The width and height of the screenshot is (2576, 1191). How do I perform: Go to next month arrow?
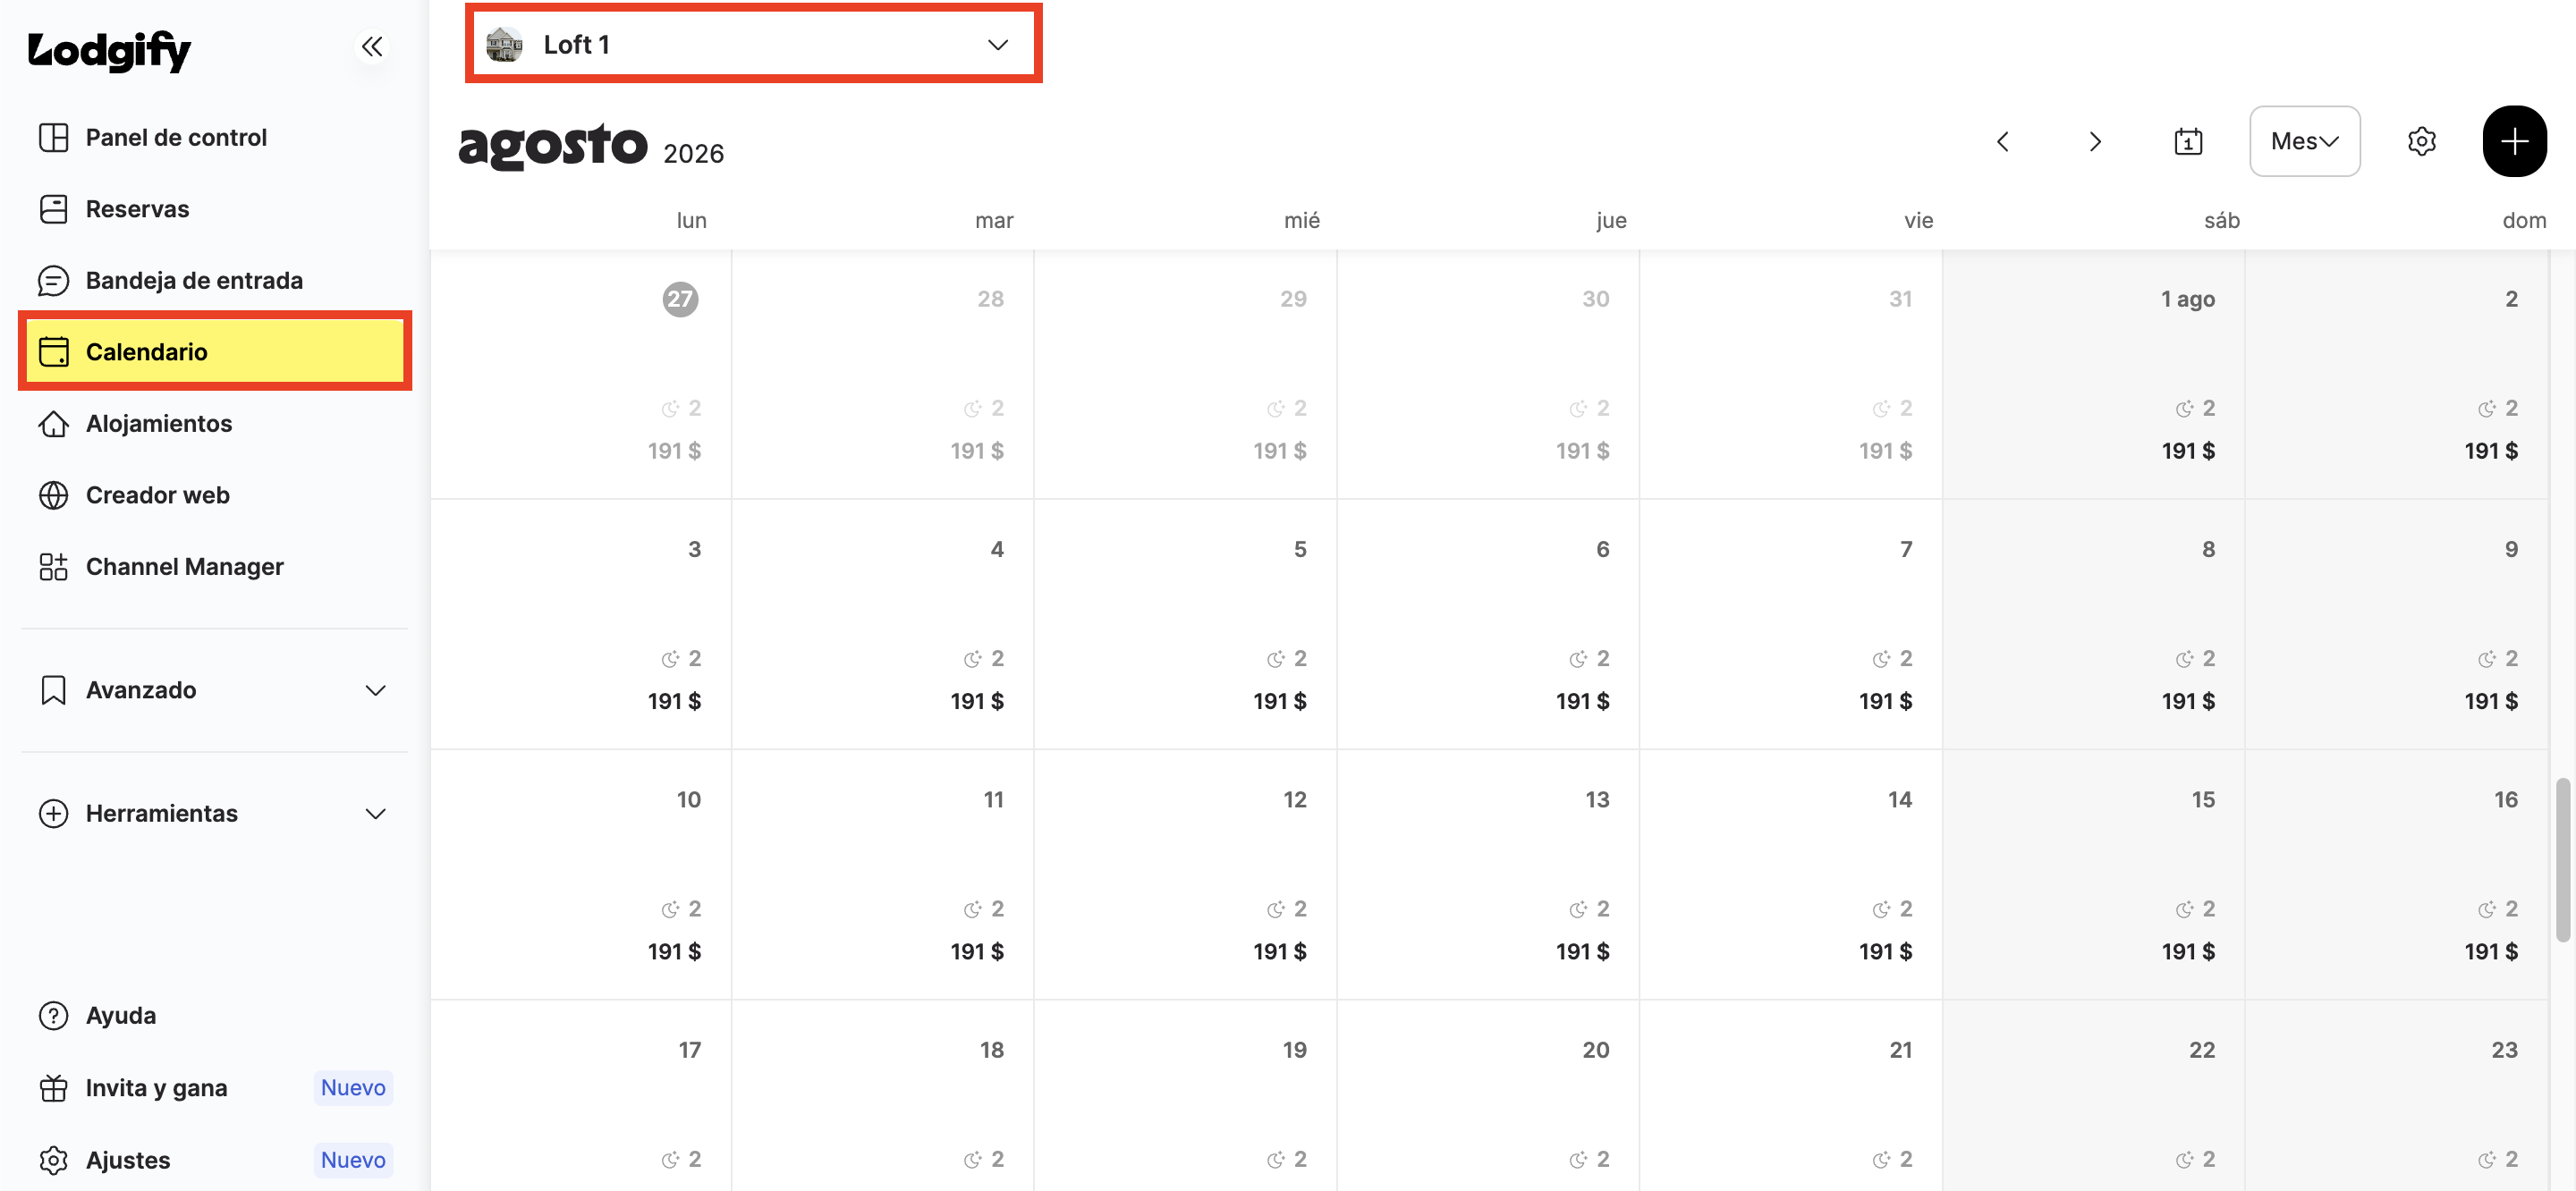tap(2095, 142)
